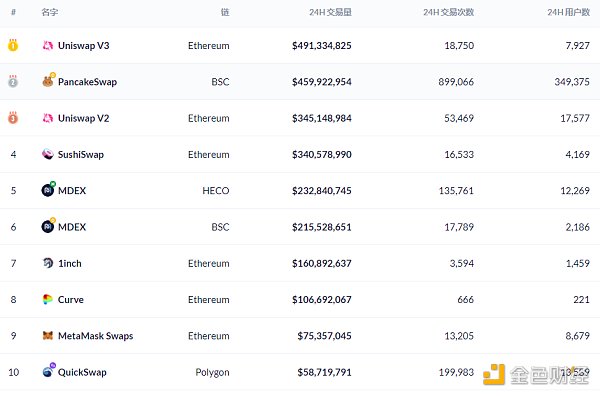Select the BSC MDEX row name
Screen dimensions: 600x396
[x=72, y=227]
